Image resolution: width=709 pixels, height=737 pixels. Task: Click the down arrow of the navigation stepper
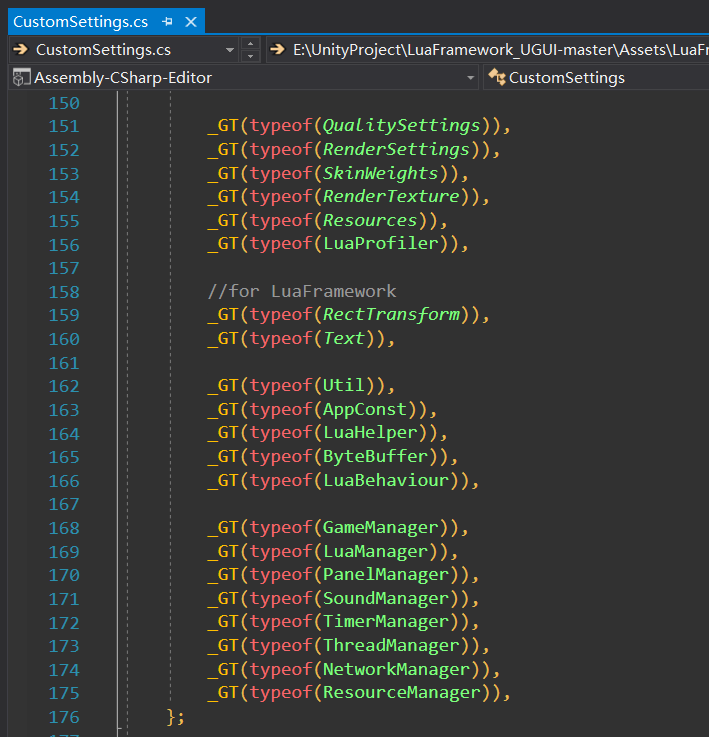(x=251, y=56)
